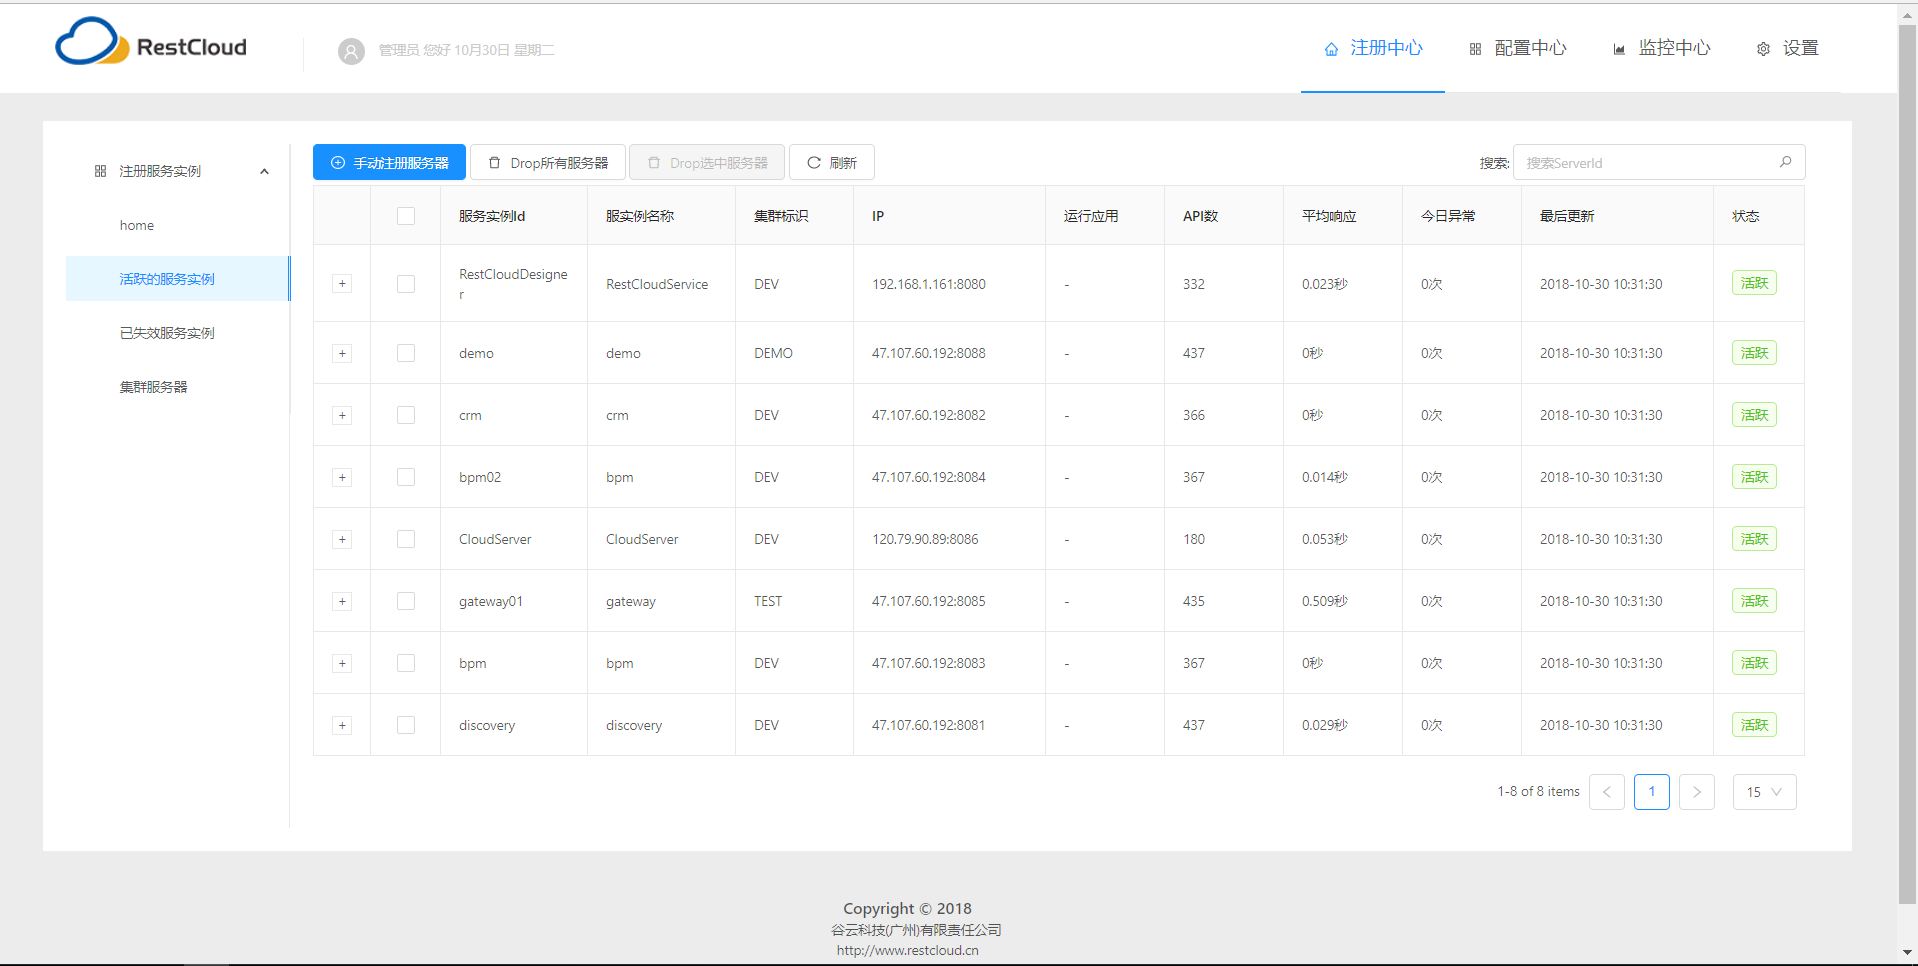Check the CloudServer row checkbox

pos(406,539)
